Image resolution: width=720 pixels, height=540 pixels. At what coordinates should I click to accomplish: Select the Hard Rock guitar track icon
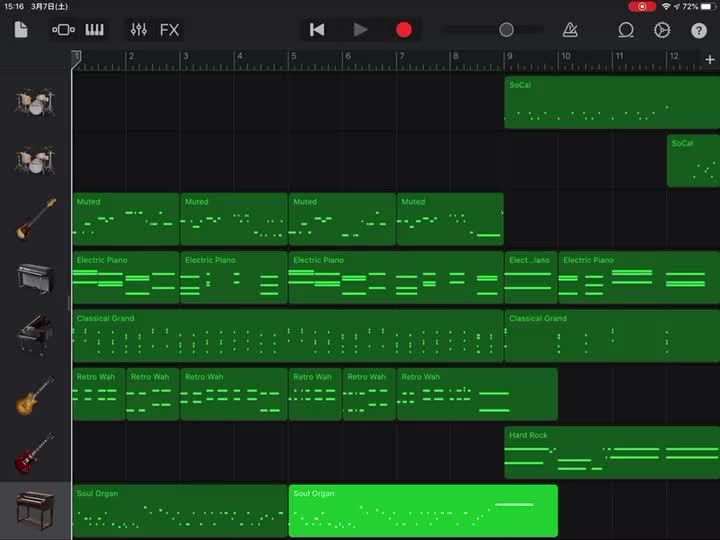35,453
